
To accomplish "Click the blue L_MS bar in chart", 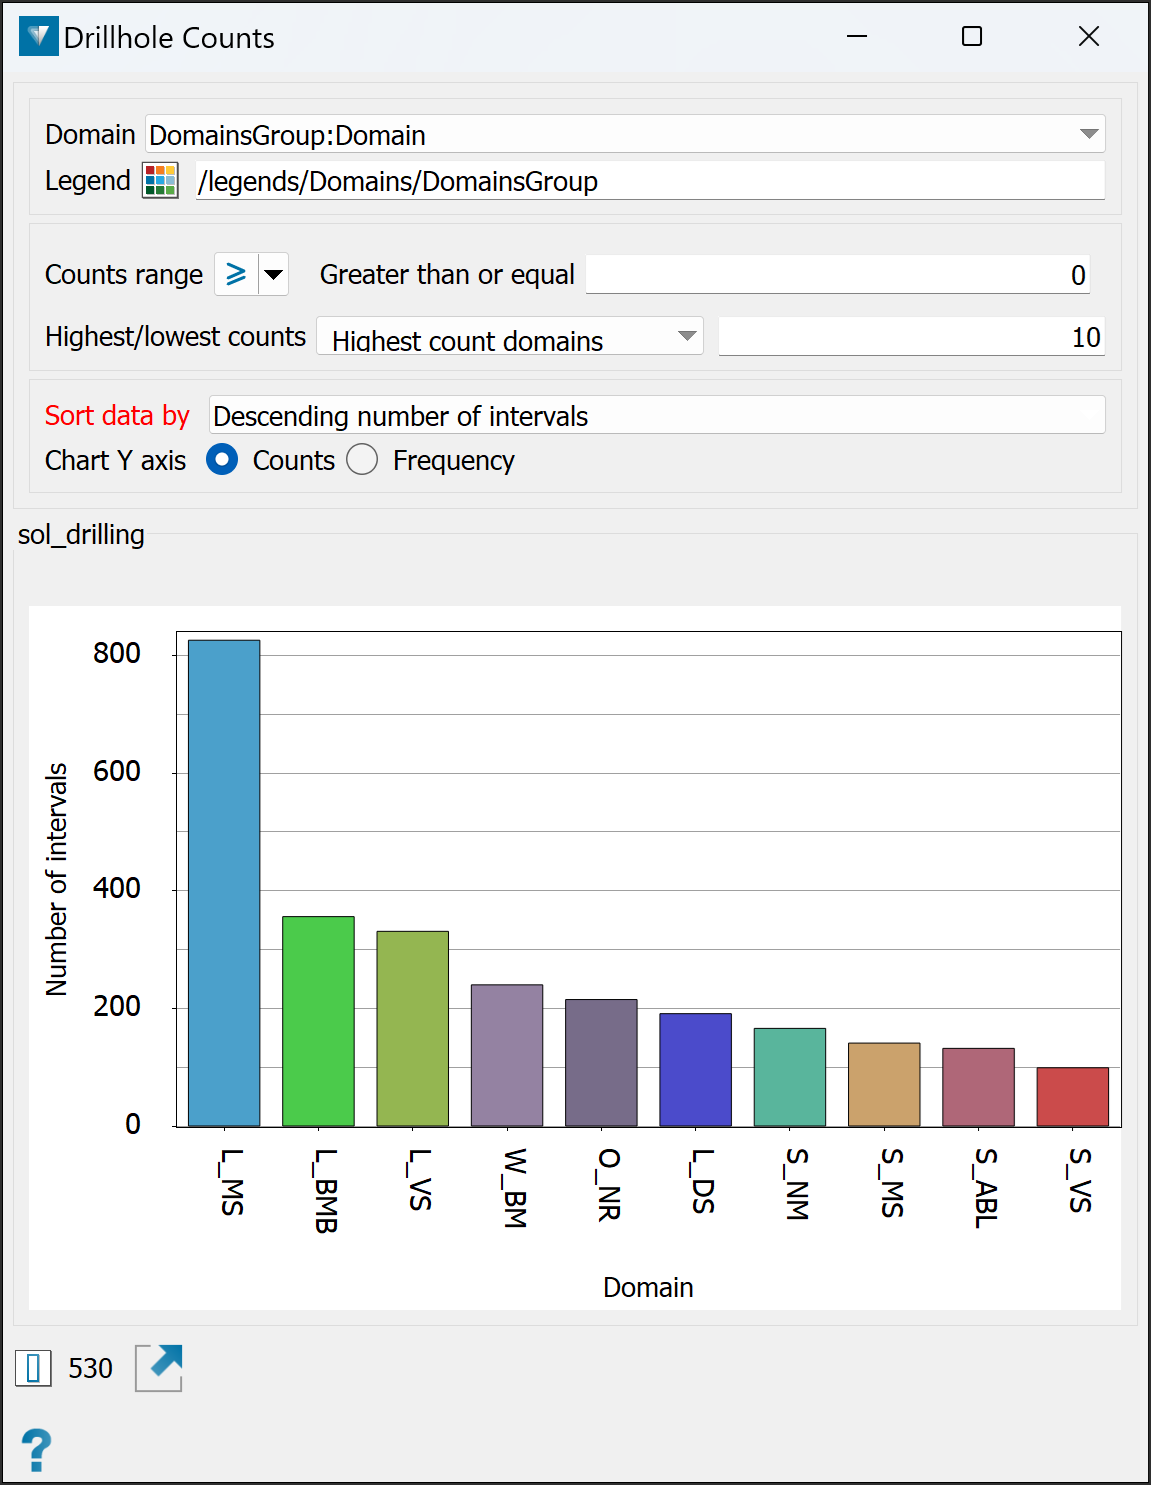I will (x=224, y=882).
